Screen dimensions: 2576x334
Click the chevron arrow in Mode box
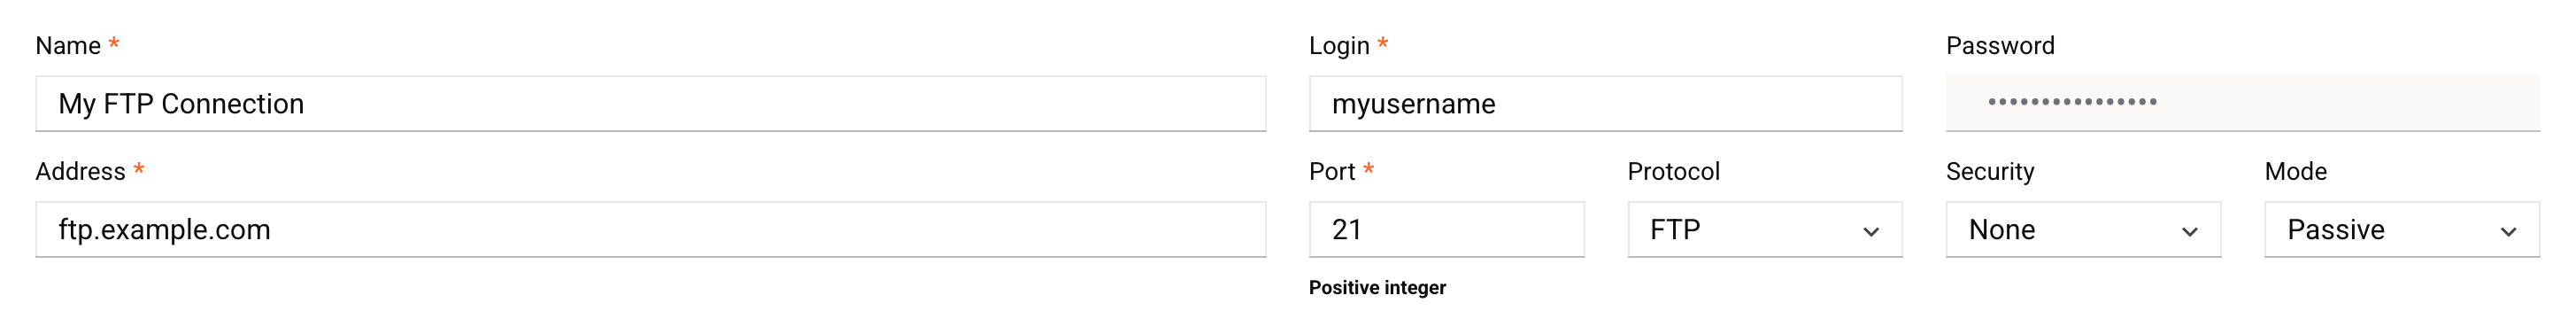[2508, 232]
